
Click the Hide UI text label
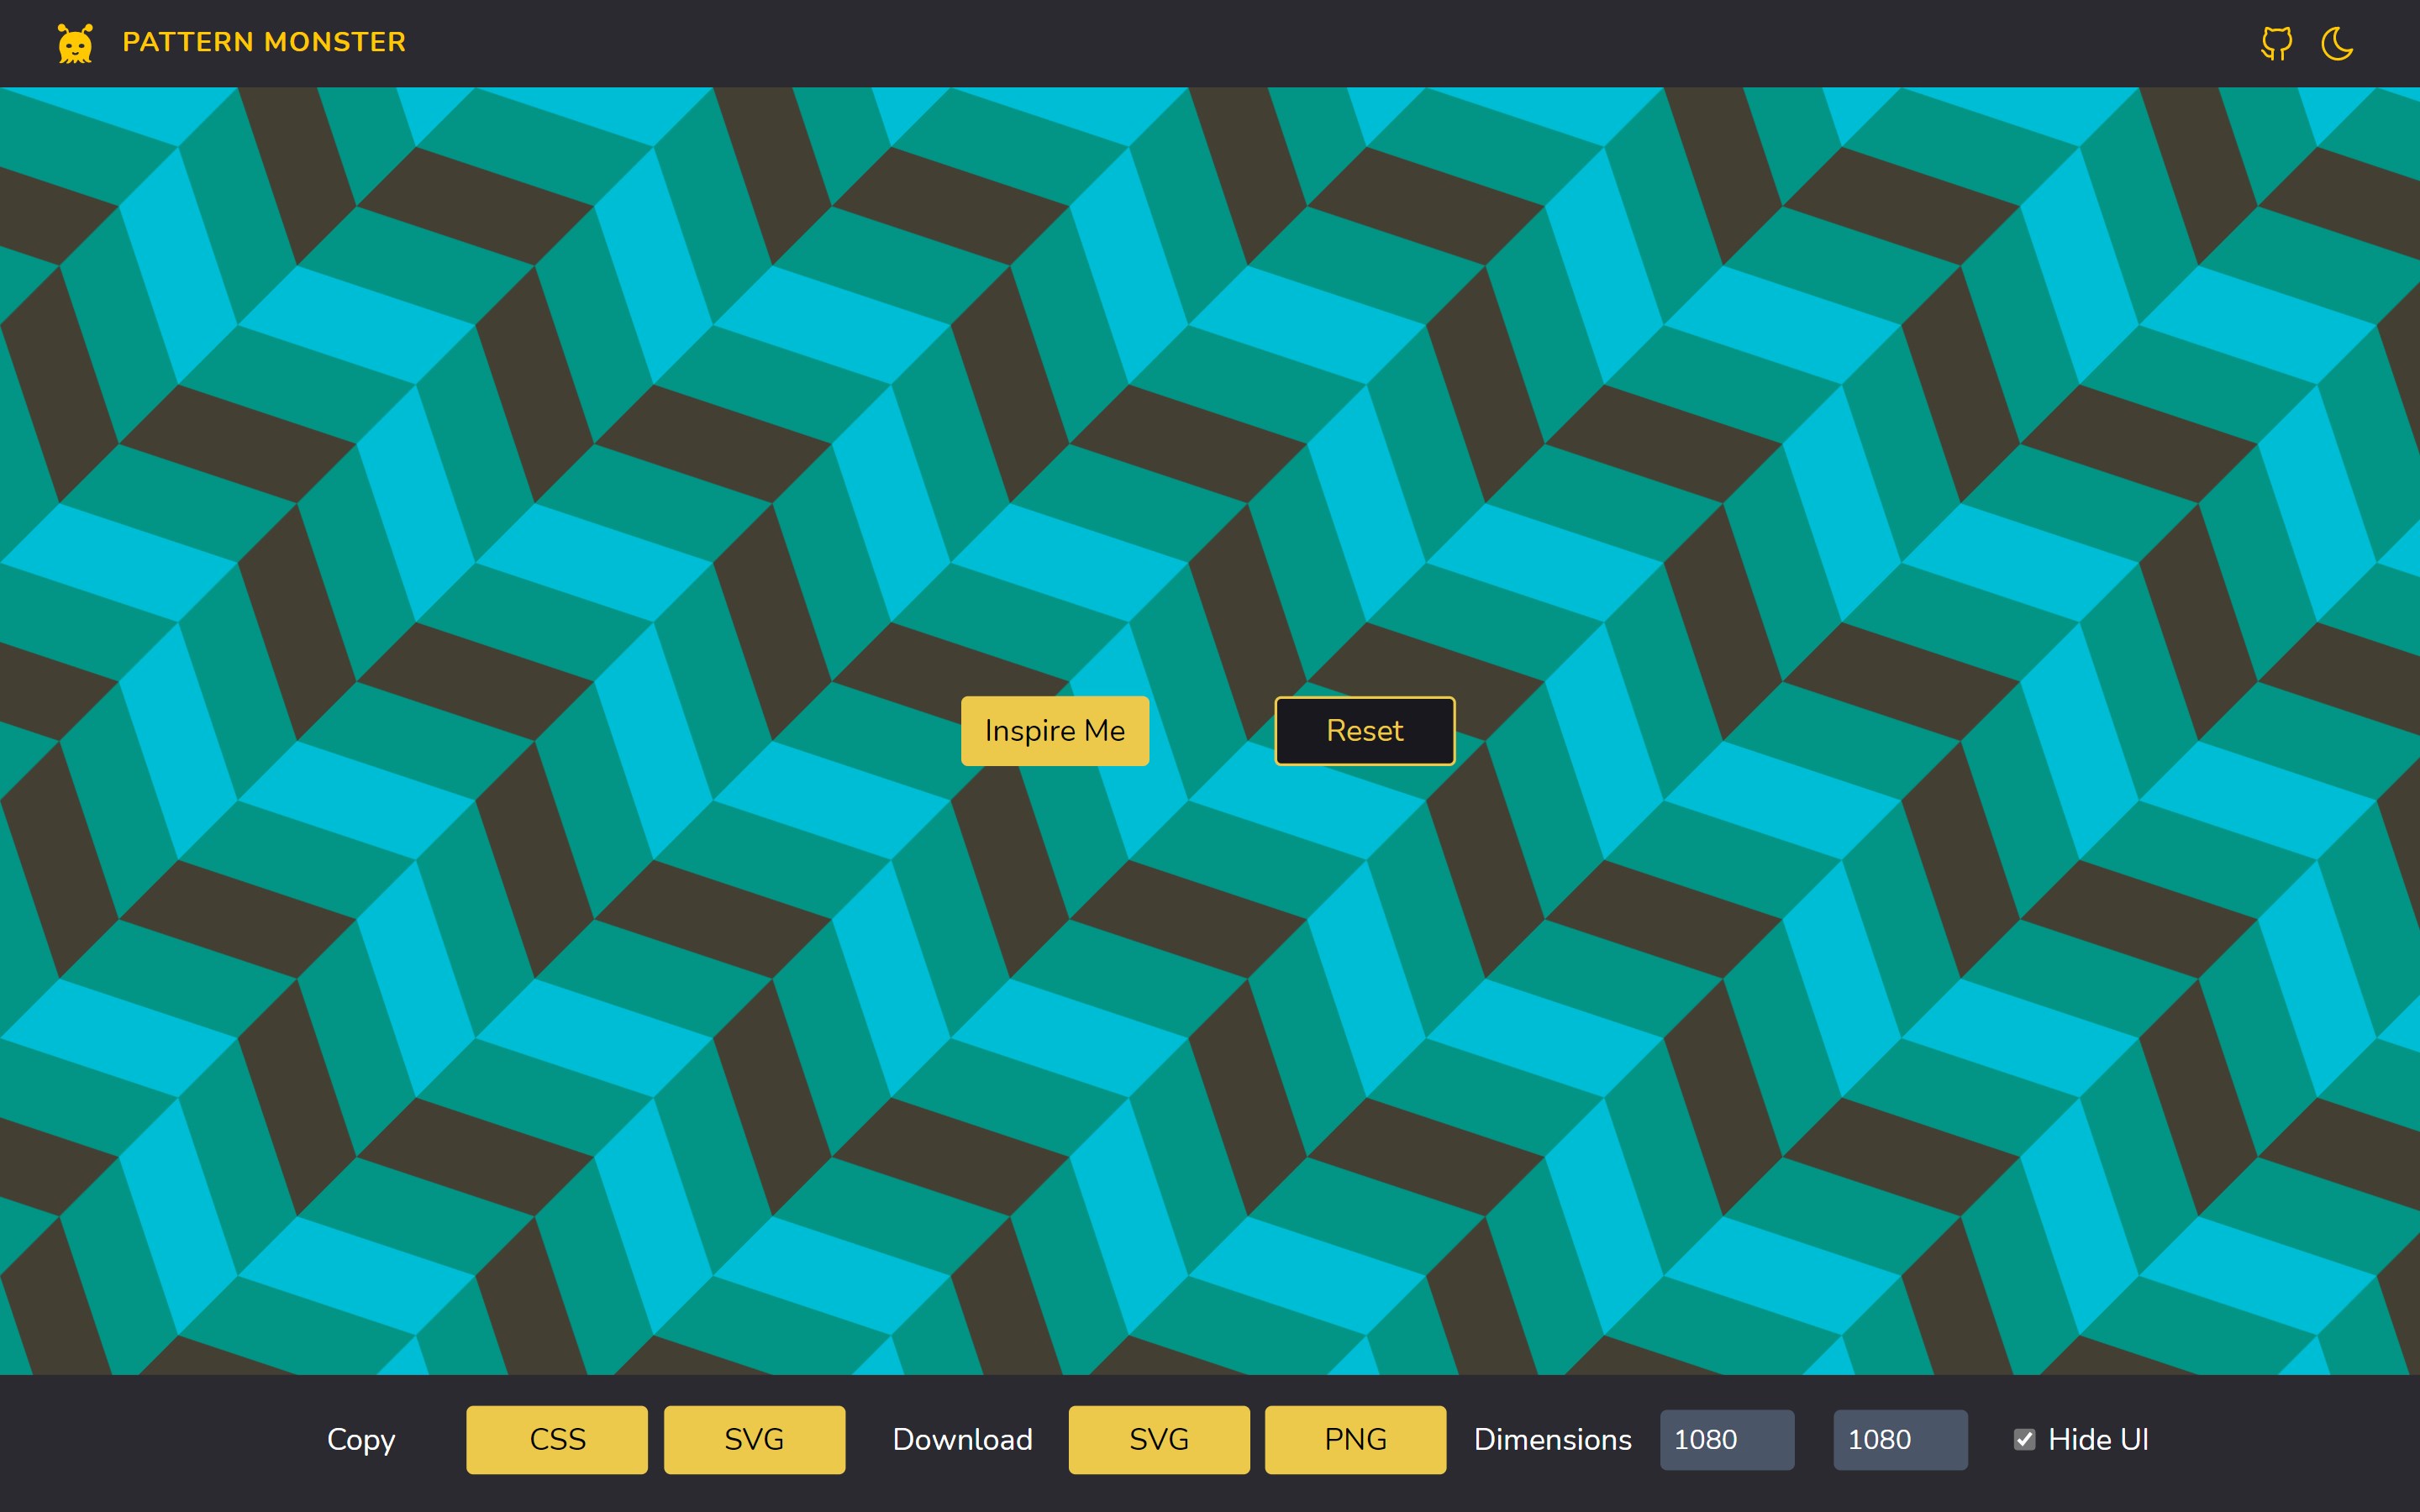(x=2098, y=1439)
